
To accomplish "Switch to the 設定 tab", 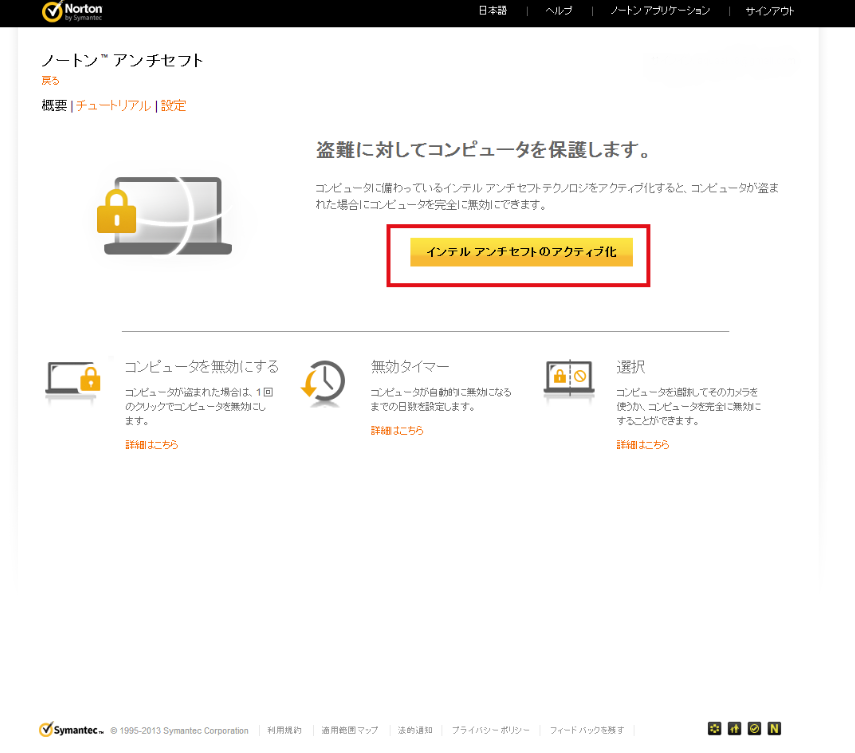I will (x=173, y=105).
